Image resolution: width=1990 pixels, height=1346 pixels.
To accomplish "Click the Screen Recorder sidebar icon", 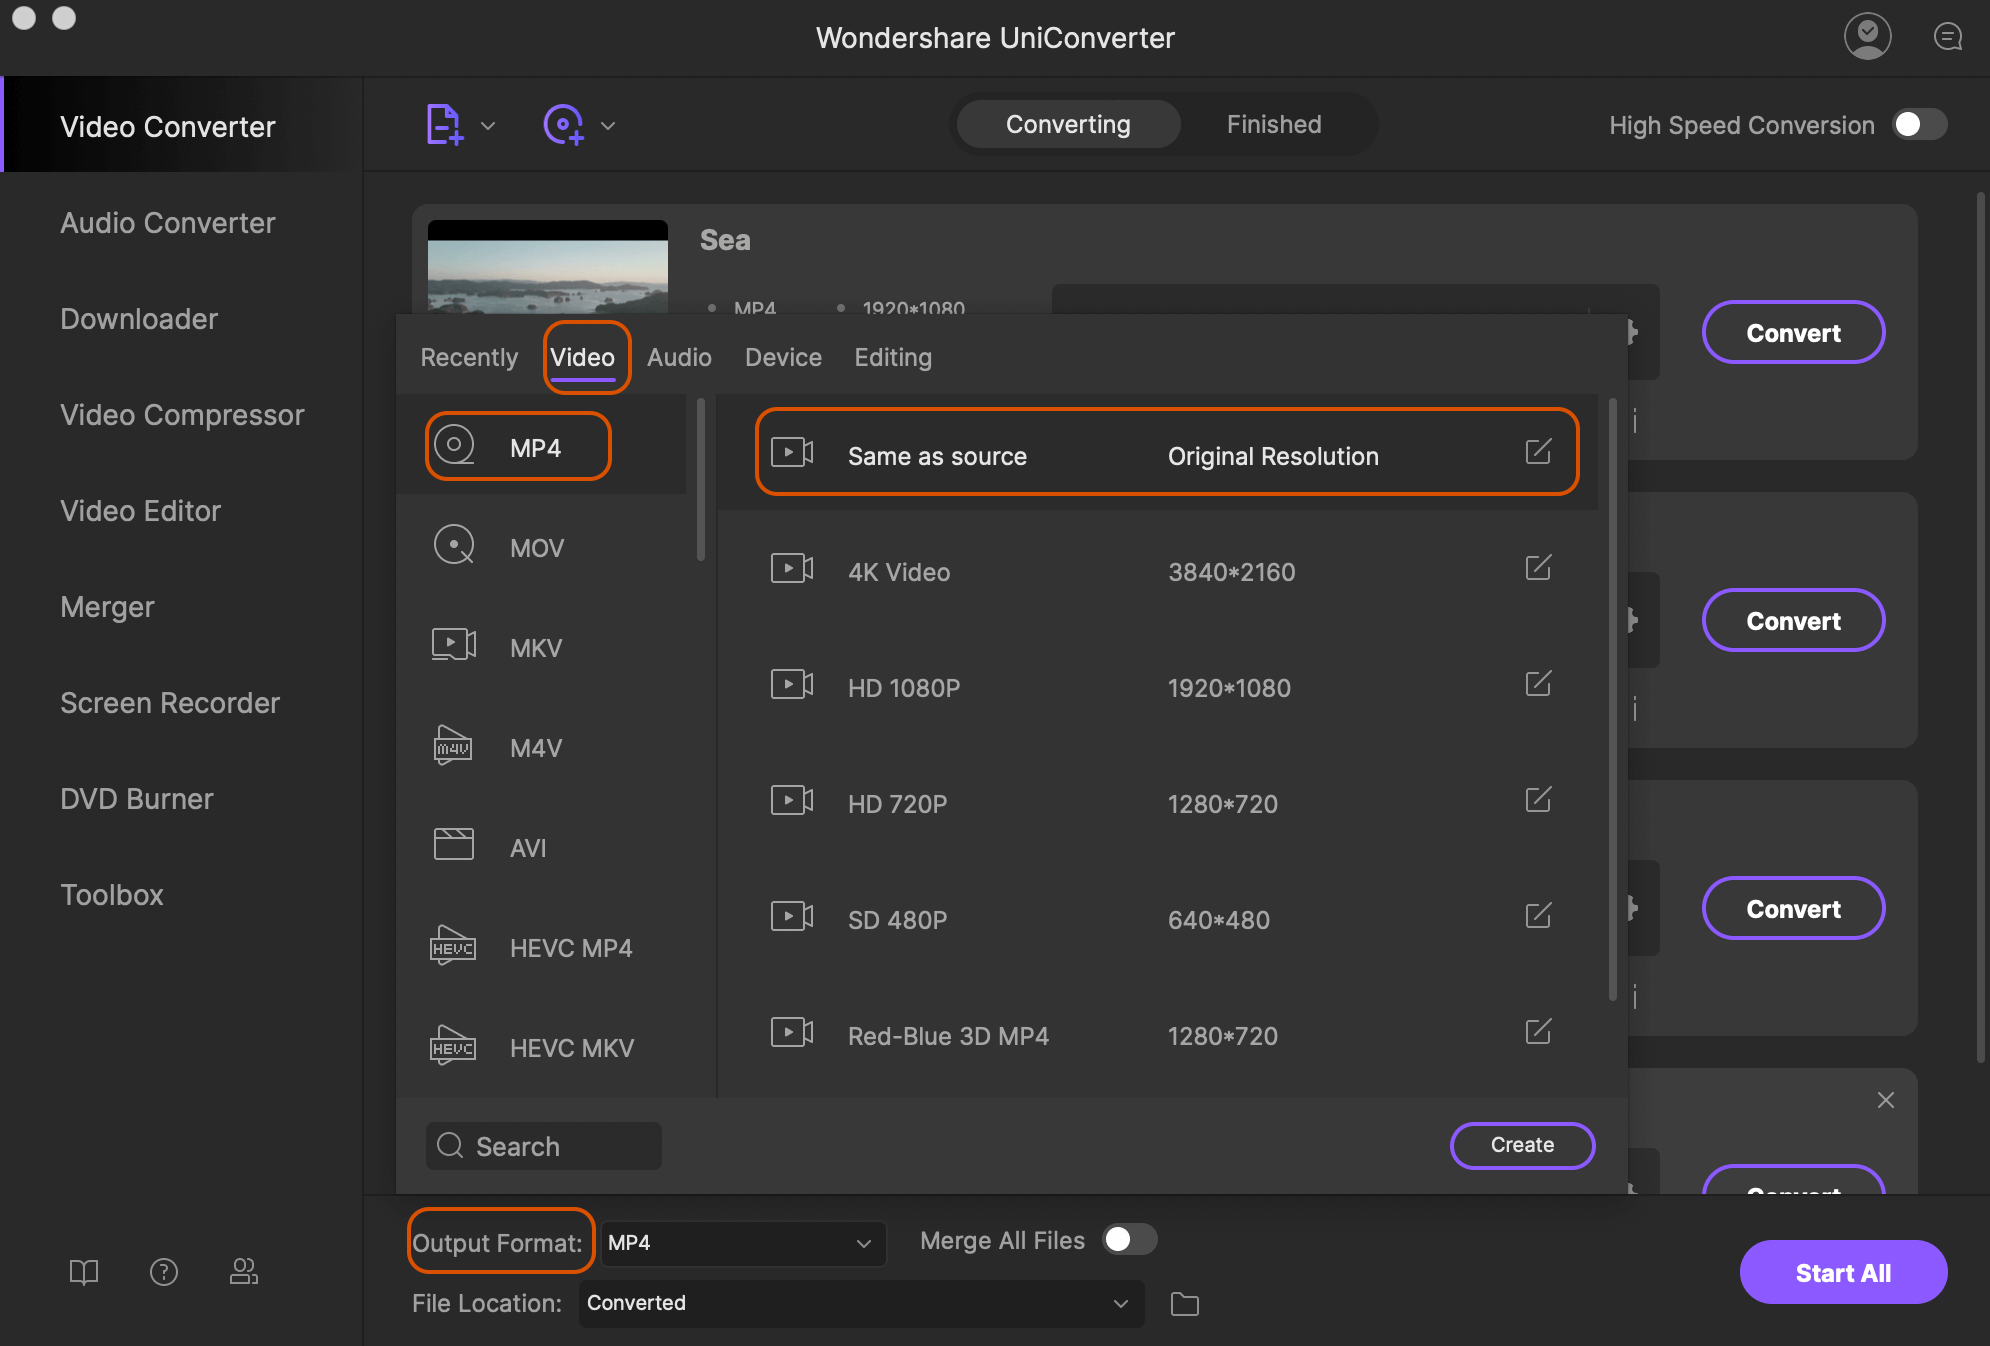I will coord(170,702).
